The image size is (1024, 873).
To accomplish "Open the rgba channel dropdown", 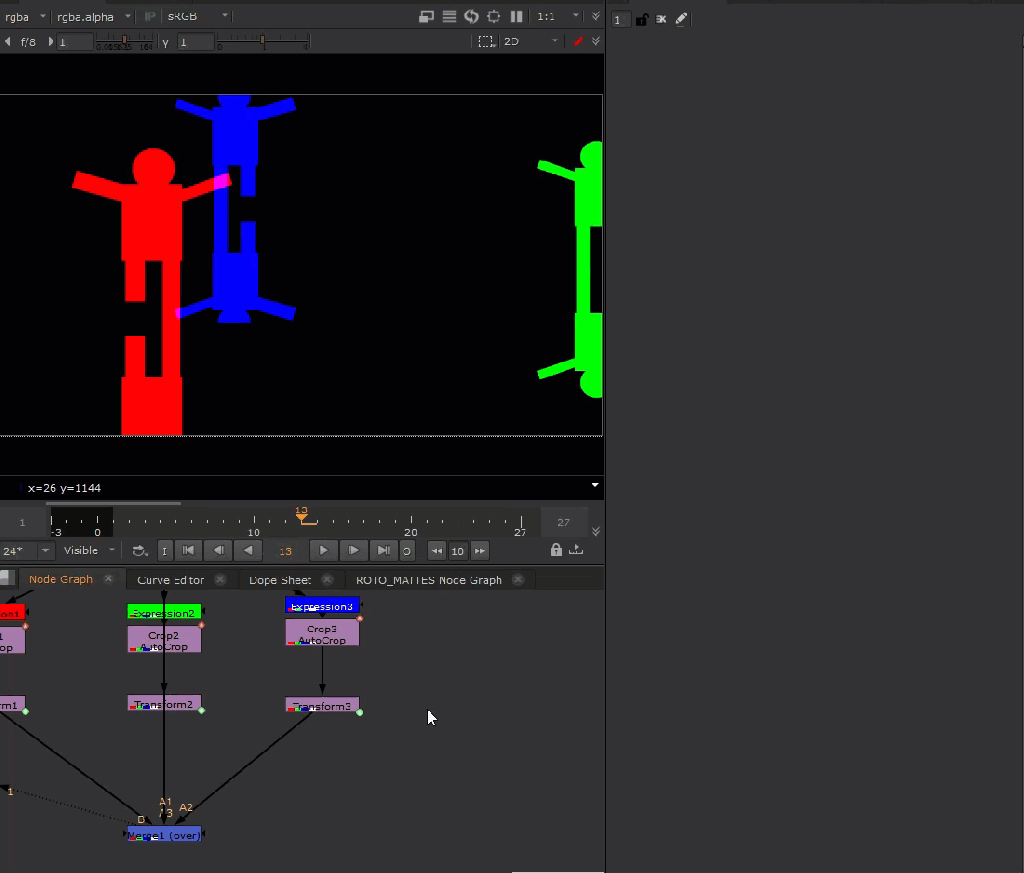I will tap(25, 17).
